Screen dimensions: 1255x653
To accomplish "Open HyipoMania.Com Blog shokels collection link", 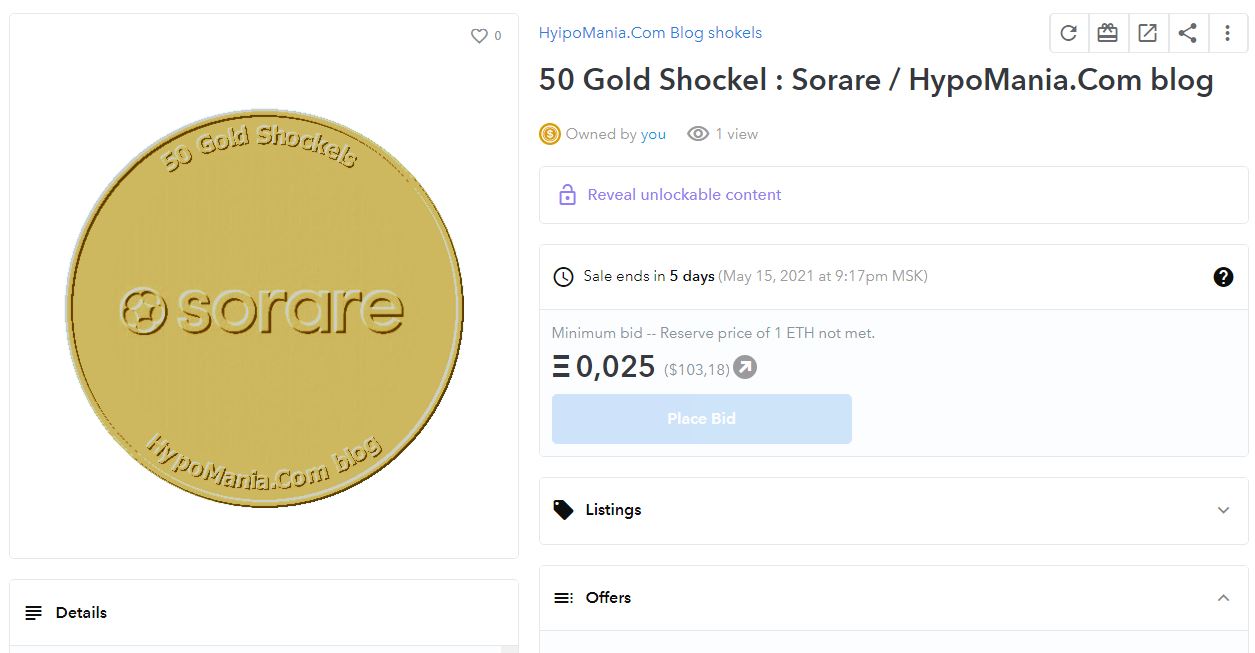I will [x=650, y=33].
